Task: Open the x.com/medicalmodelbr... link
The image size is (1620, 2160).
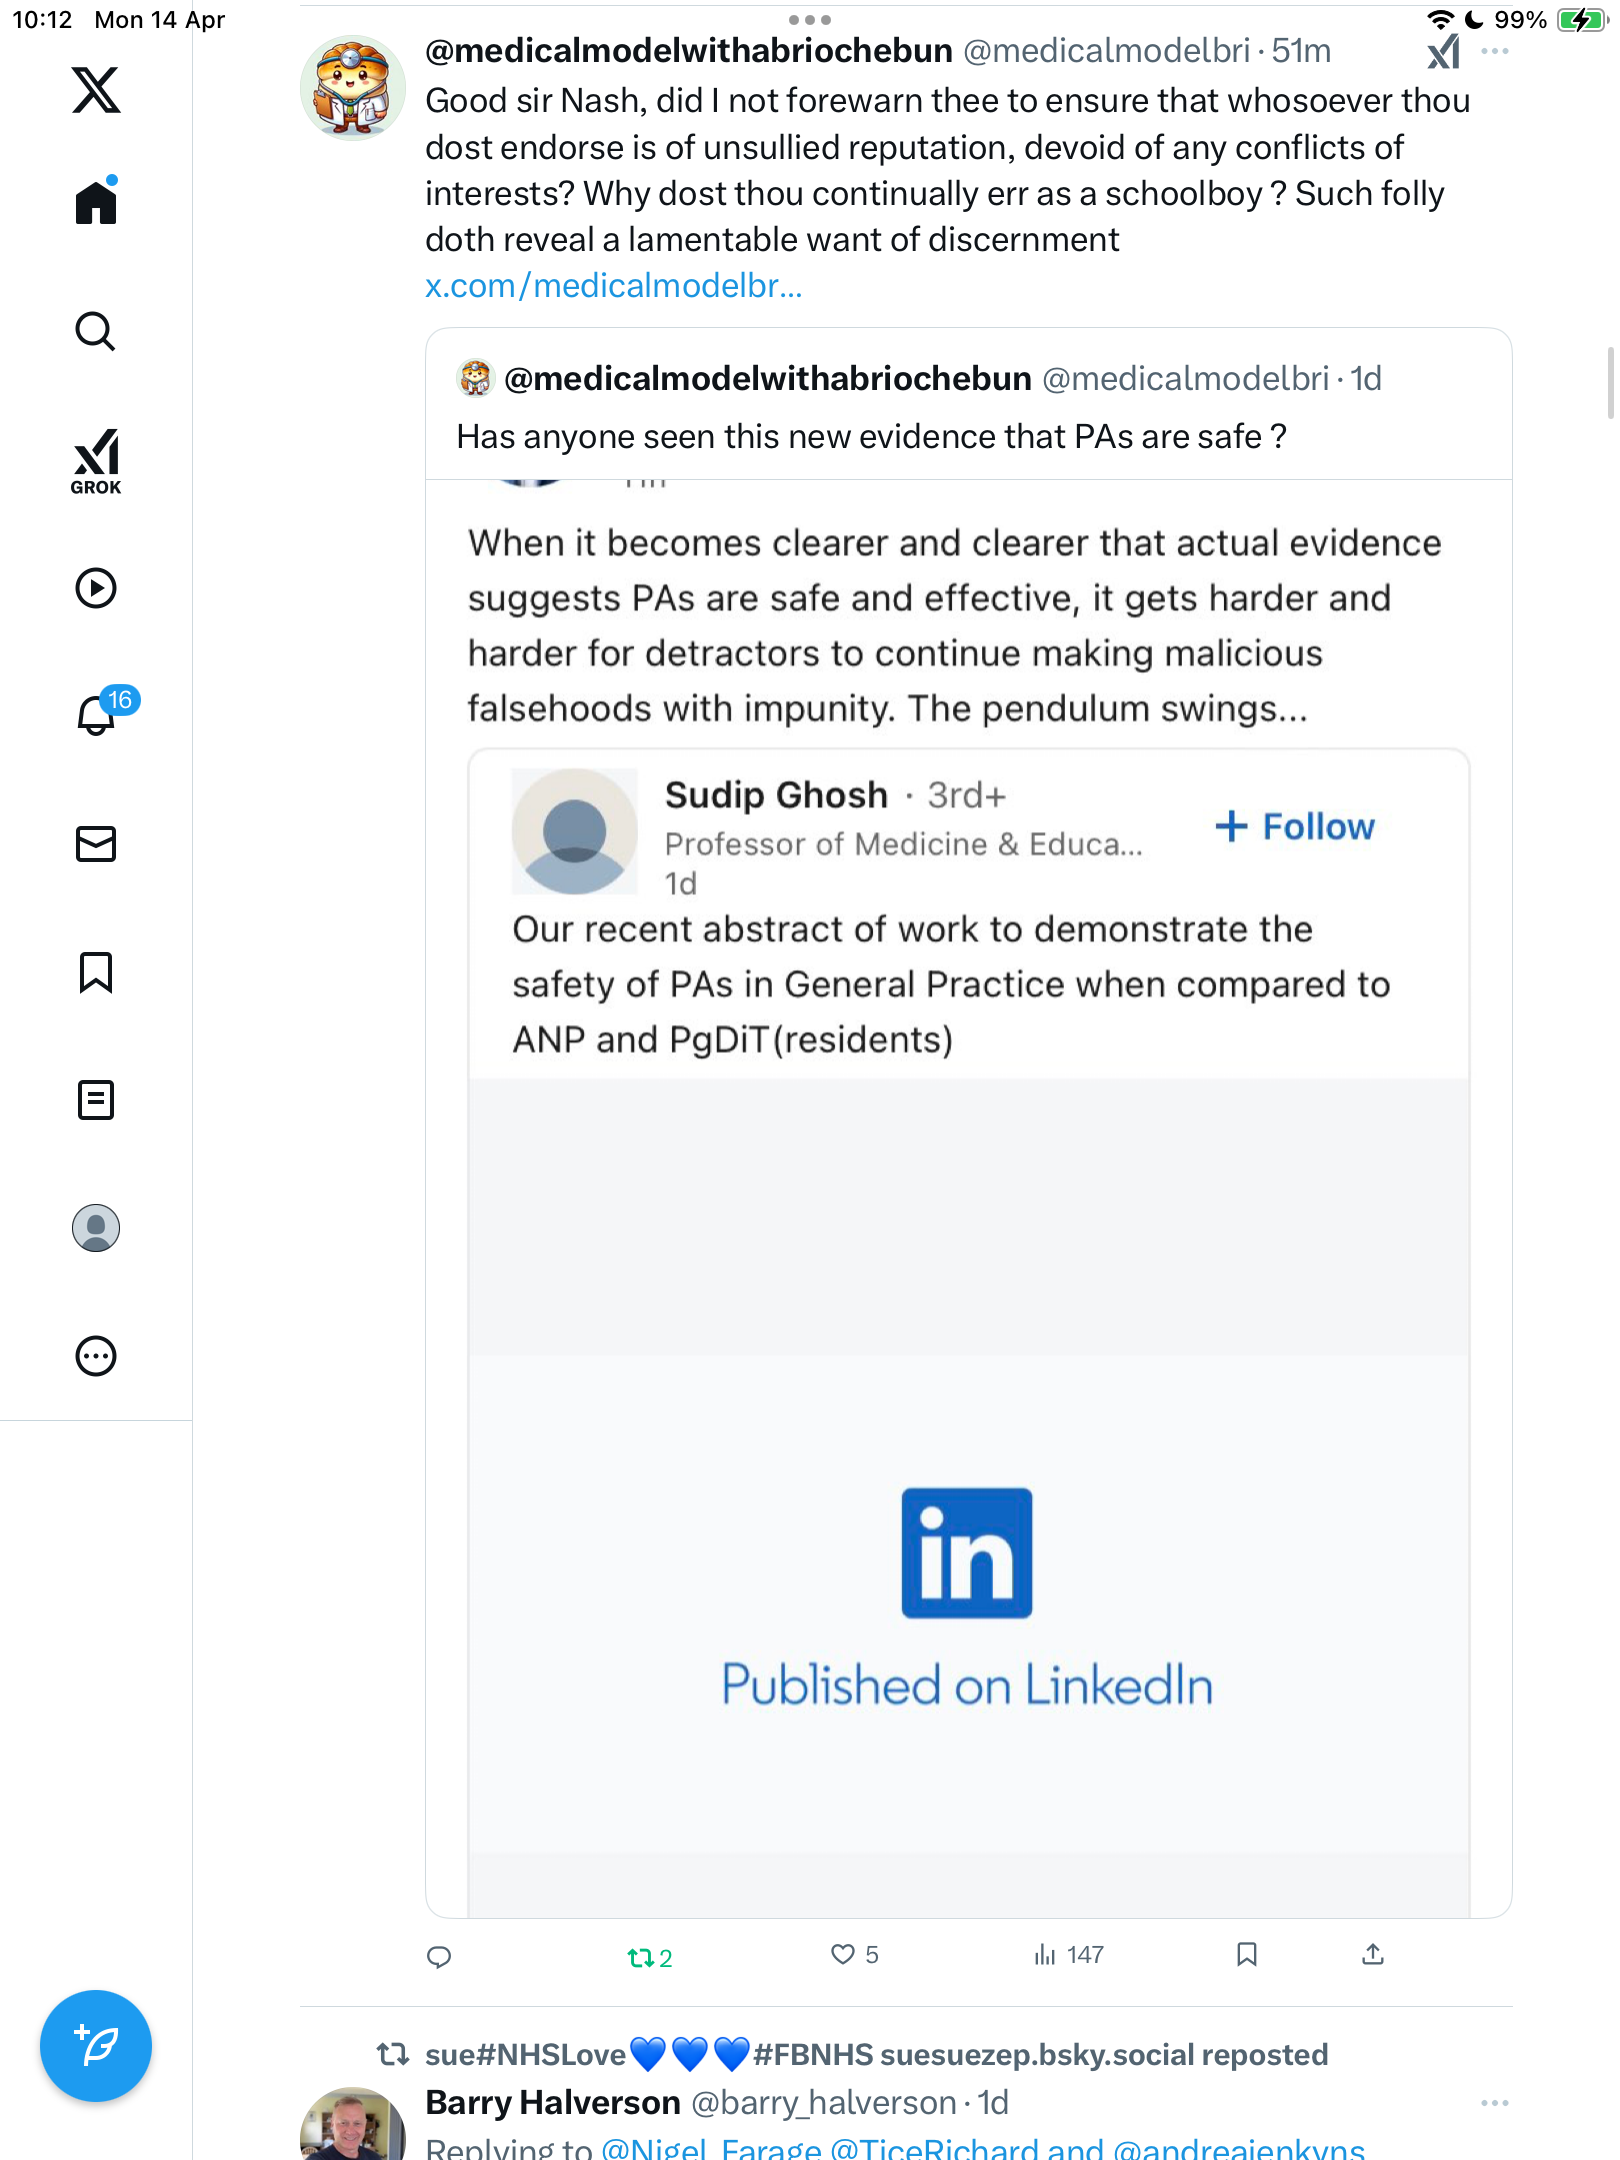Action: tap(613, 286)
